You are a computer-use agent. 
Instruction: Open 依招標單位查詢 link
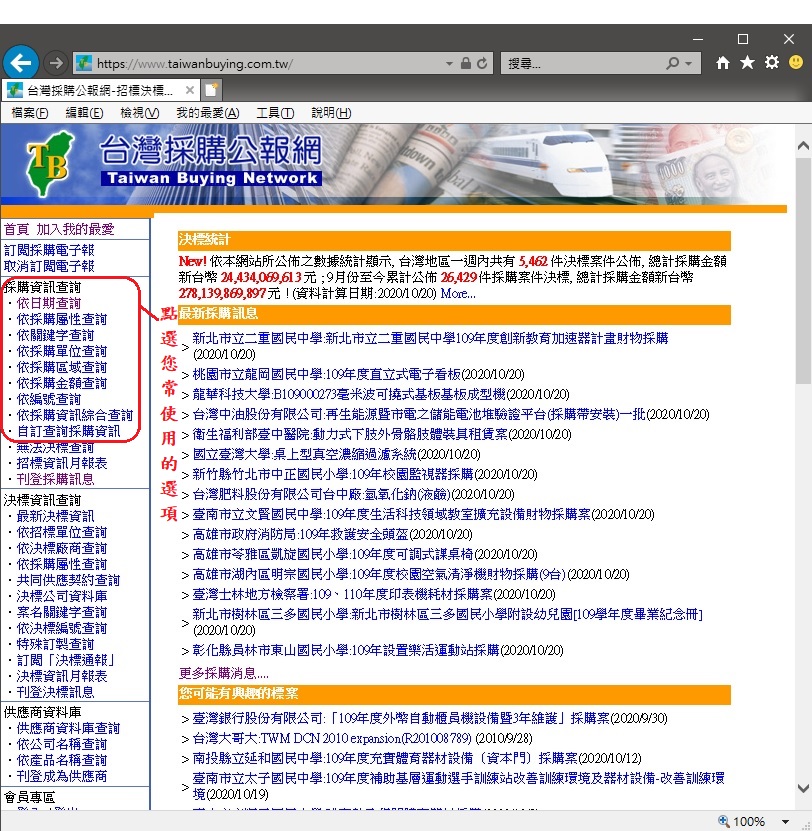pos(61,532)
